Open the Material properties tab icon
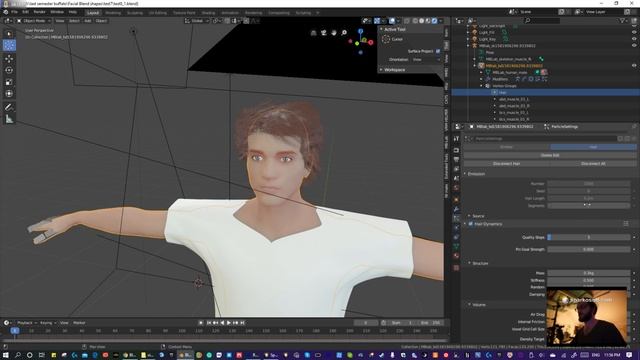640x360 pixels. click(456, 256)
